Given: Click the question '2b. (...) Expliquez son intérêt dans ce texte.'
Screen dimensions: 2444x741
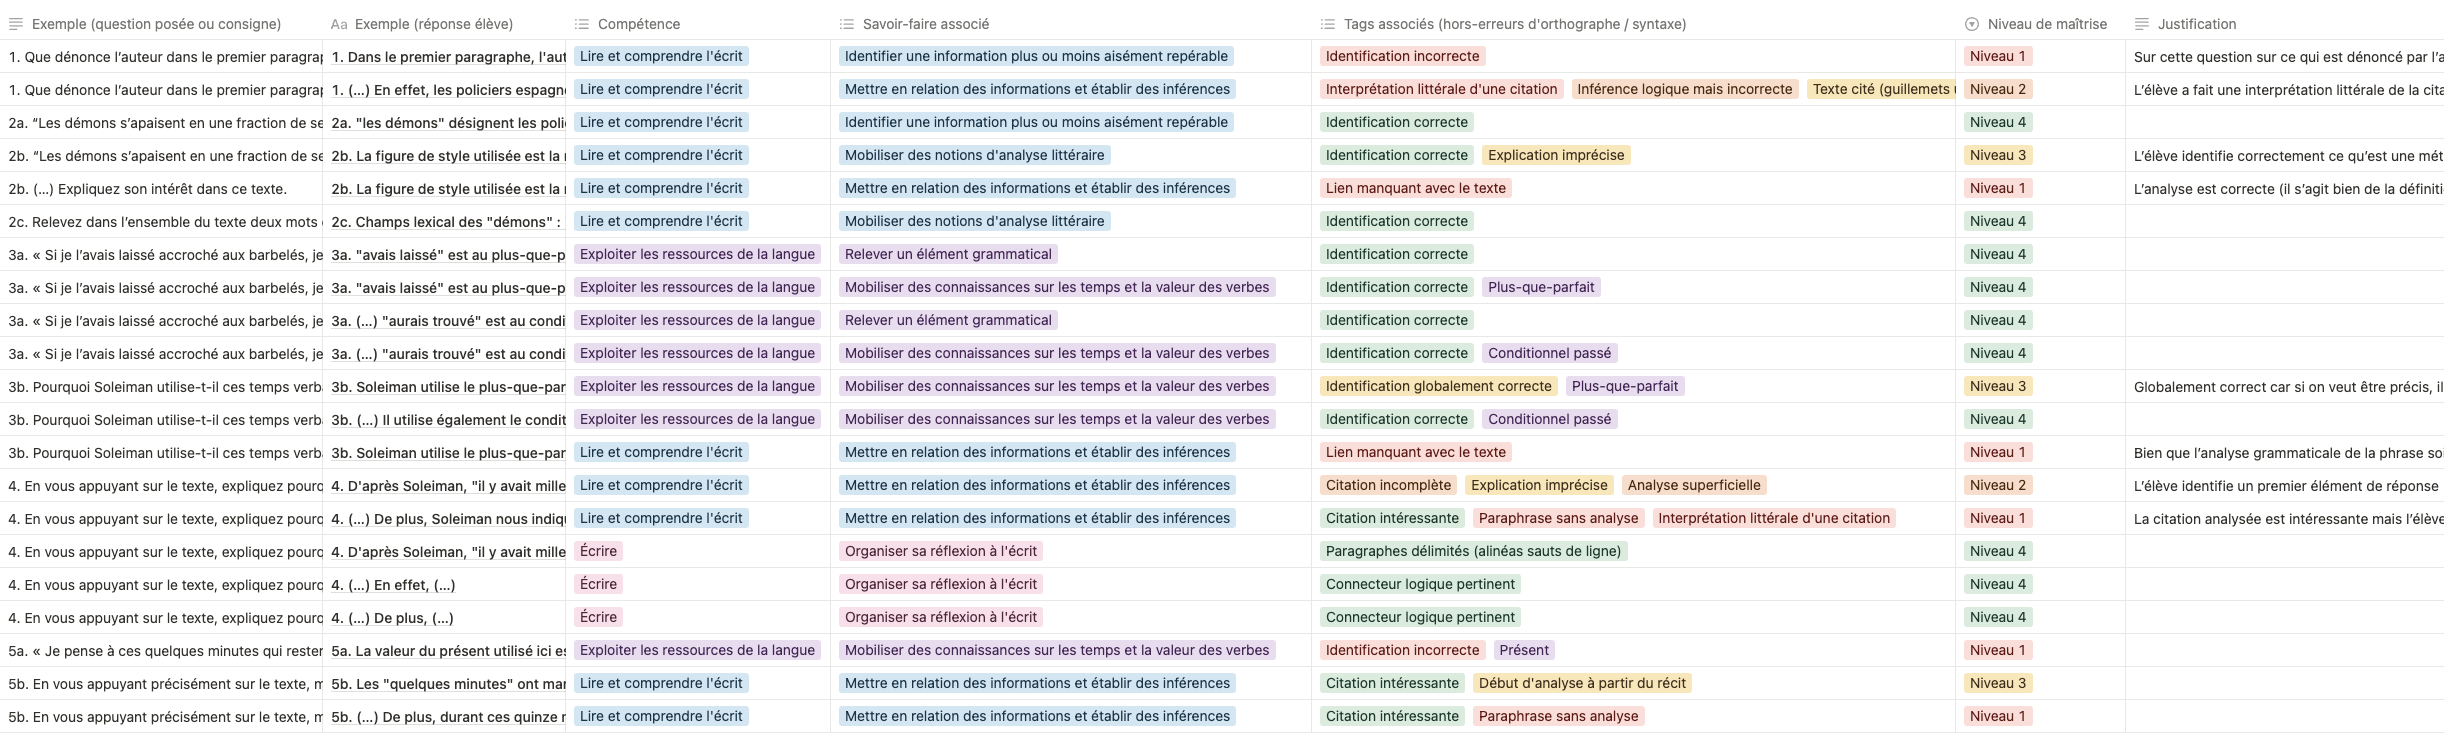Looking at the screenshot, I should (161, 189).
